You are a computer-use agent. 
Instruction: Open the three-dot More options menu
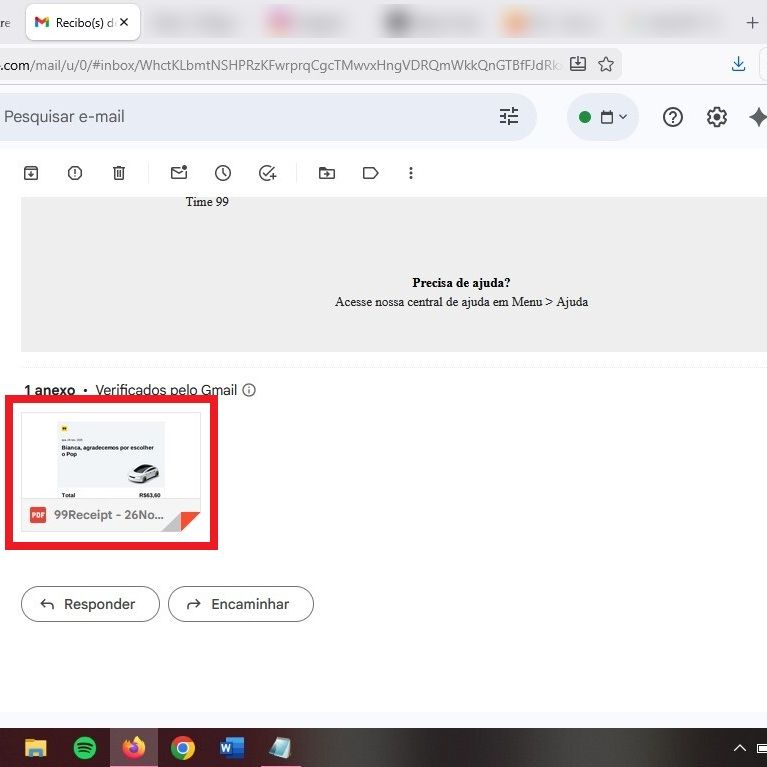point(411,173)
